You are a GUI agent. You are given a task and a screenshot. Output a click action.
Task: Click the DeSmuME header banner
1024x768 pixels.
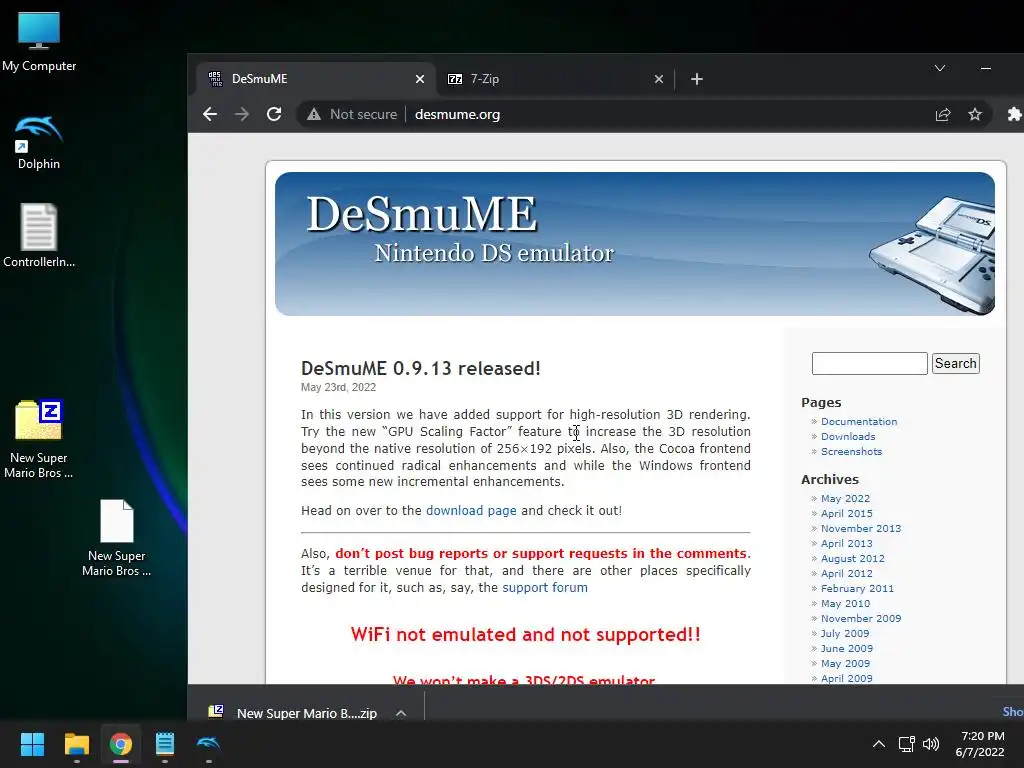click(635, 244)
